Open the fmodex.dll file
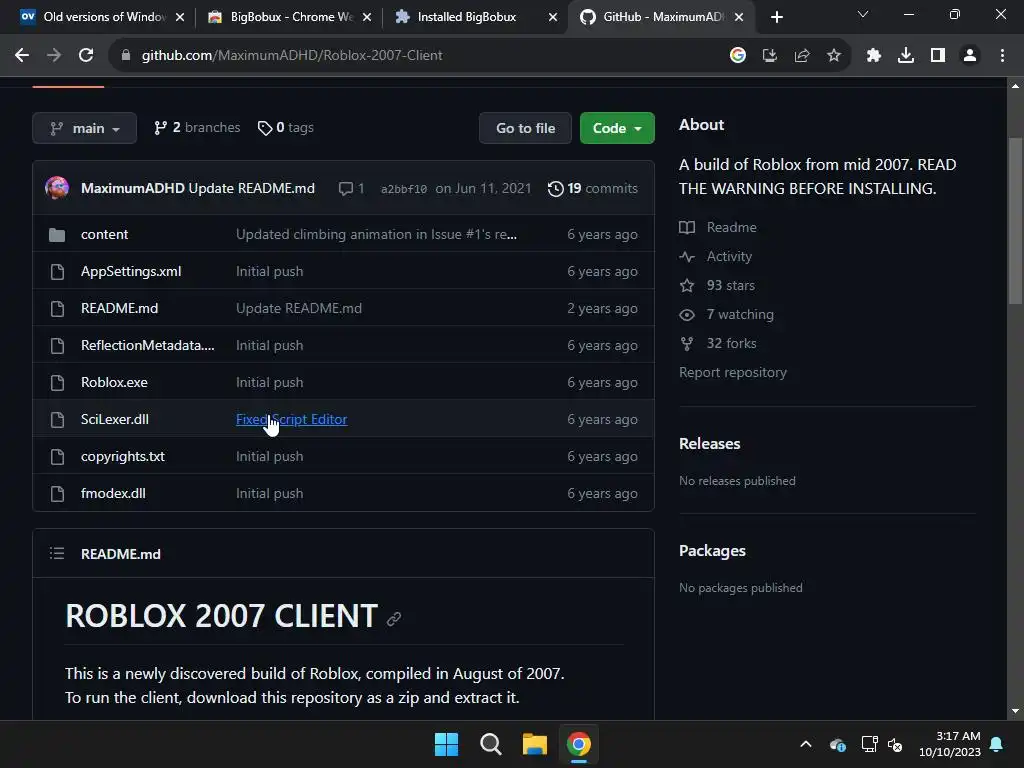The height and width of the screenshot is (768, 1024). pos(114,493)
